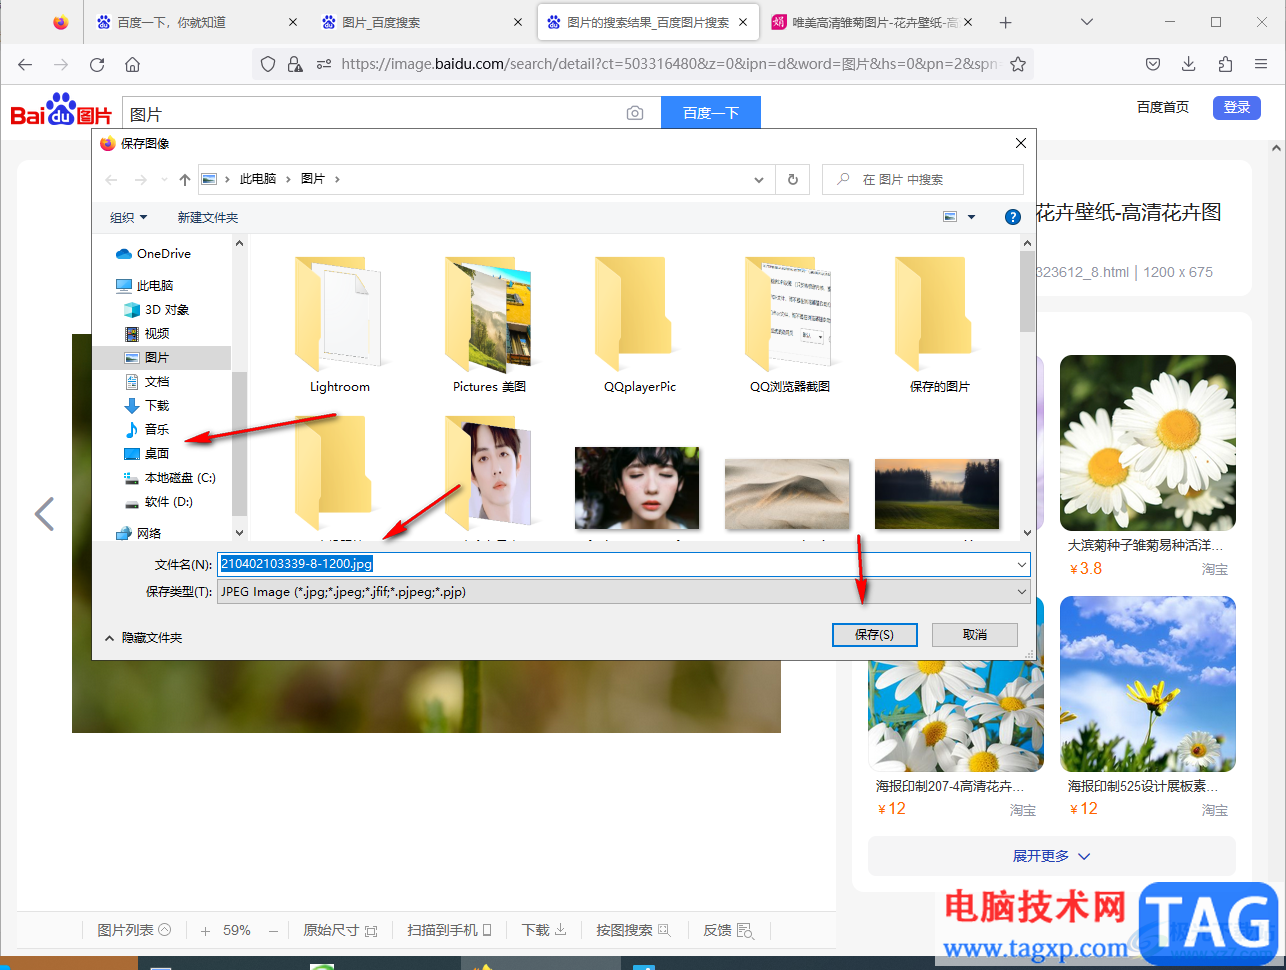Open the Pictures 美图 folder
Screen dimensions: 1286x970
pos(489,324)
